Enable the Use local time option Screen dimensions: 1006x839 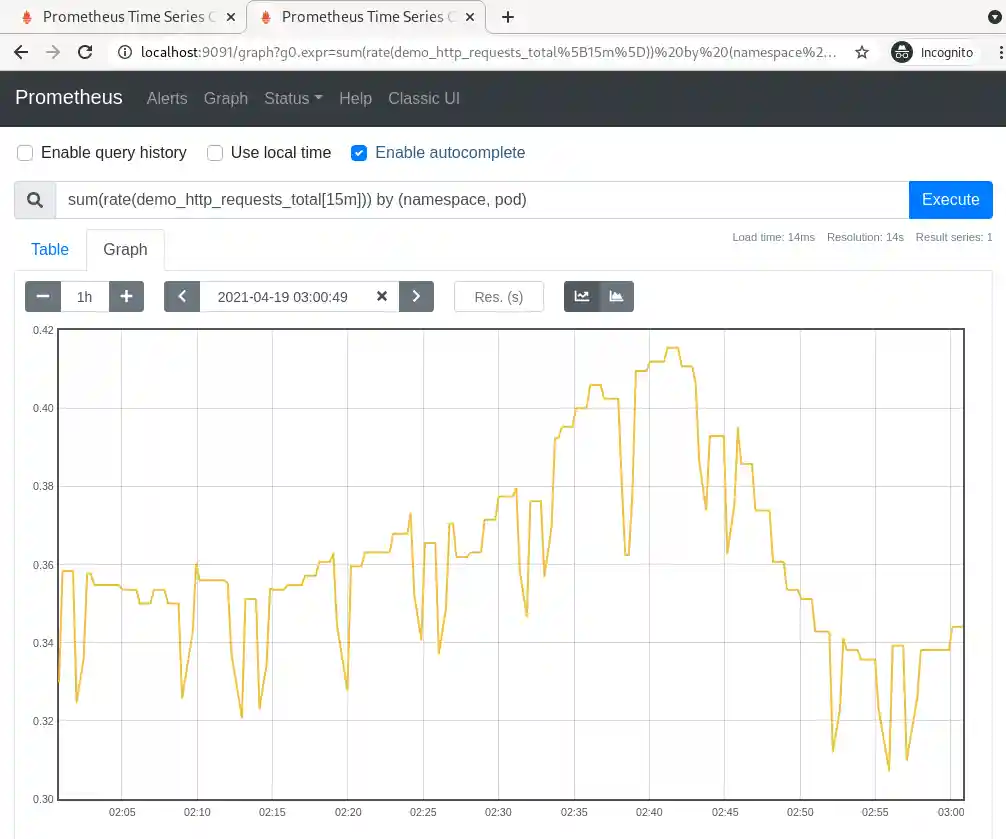click(214, 152)
